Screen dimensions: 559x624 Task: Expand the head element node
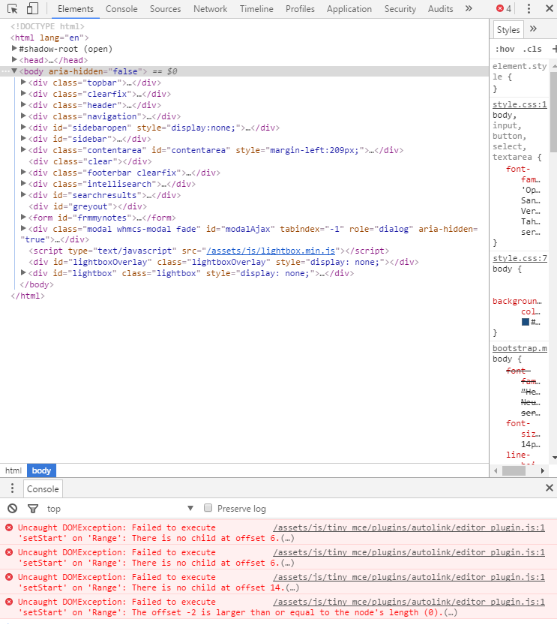pyautogui.click(x=14, y=60)
